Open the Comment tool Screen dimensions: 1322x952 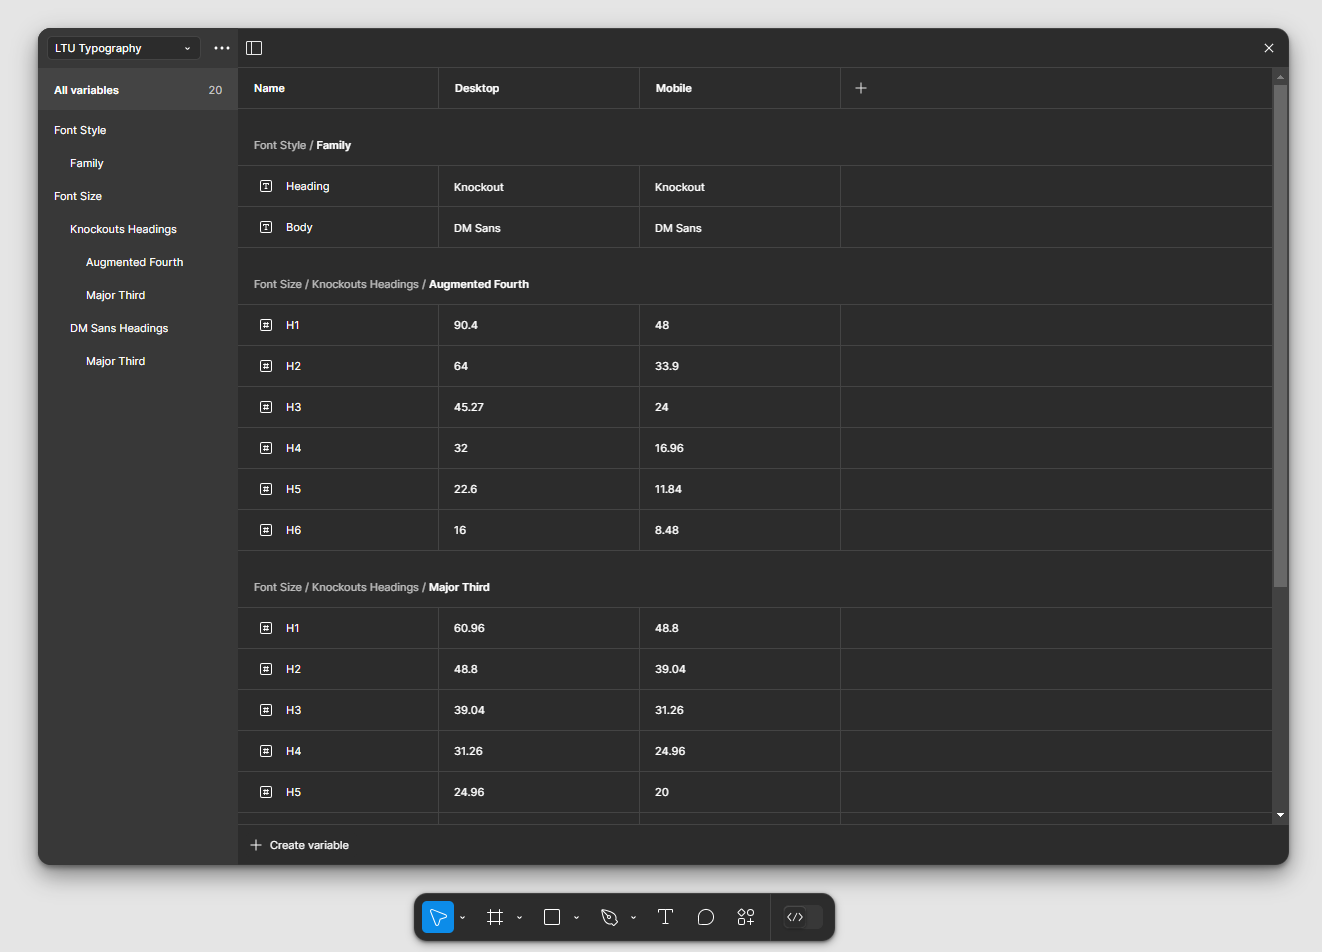705,917
